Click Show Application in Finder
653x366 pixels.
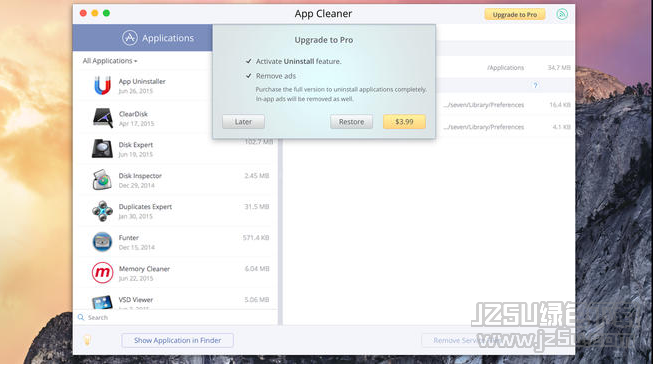pyautogui.click(x=177, y=340)
